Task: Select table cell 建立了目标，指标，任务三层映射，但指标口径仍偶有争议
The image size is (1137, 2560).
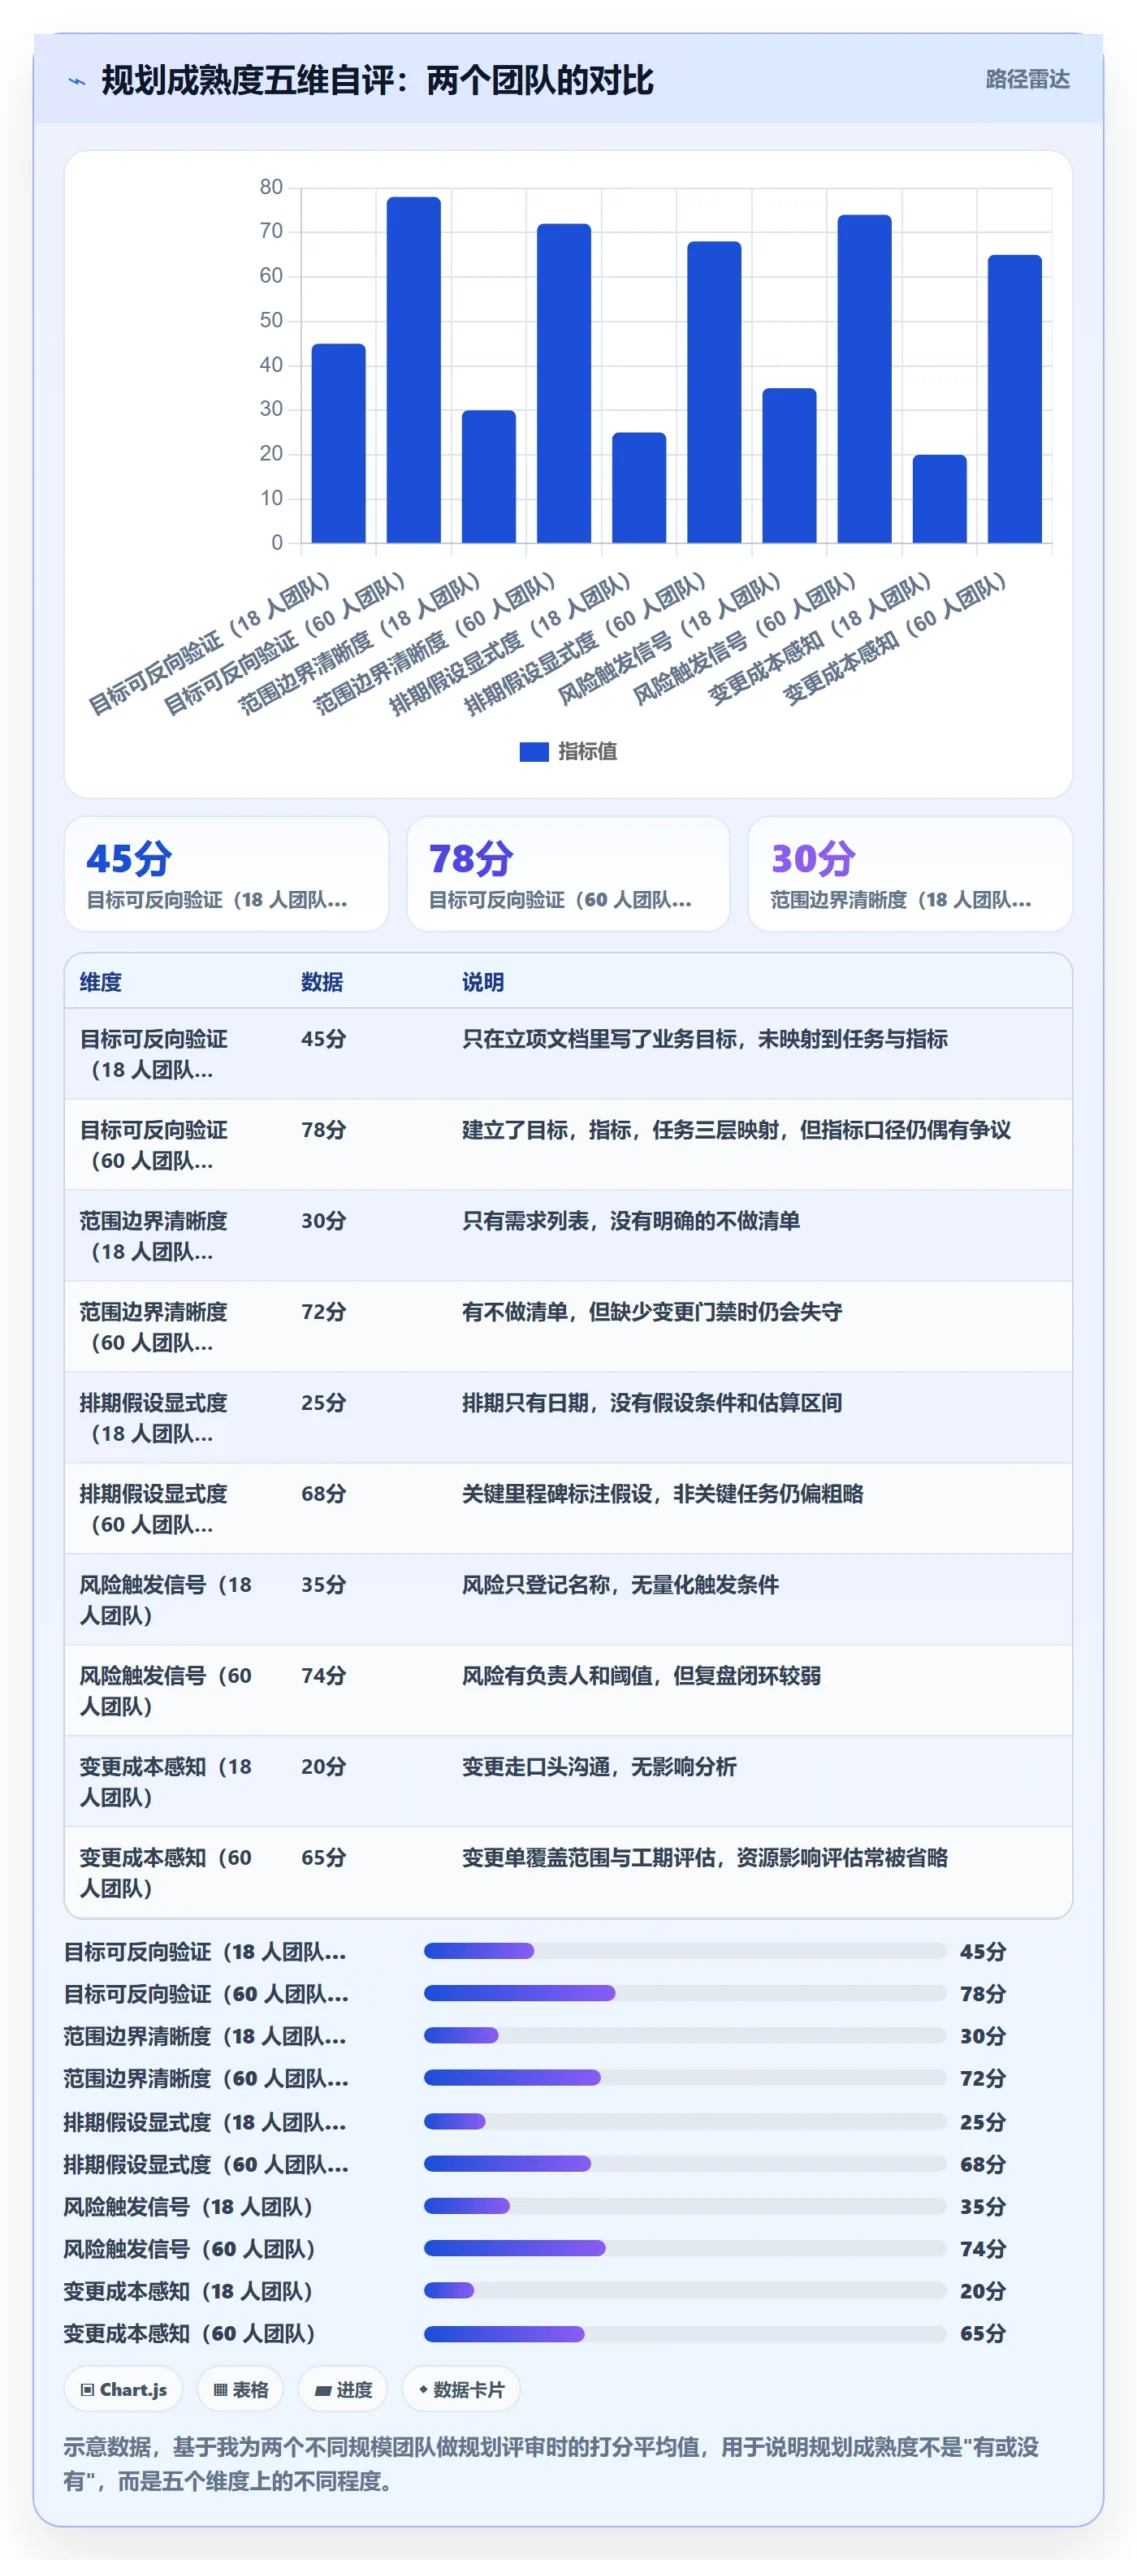Action: [737, 1130]
